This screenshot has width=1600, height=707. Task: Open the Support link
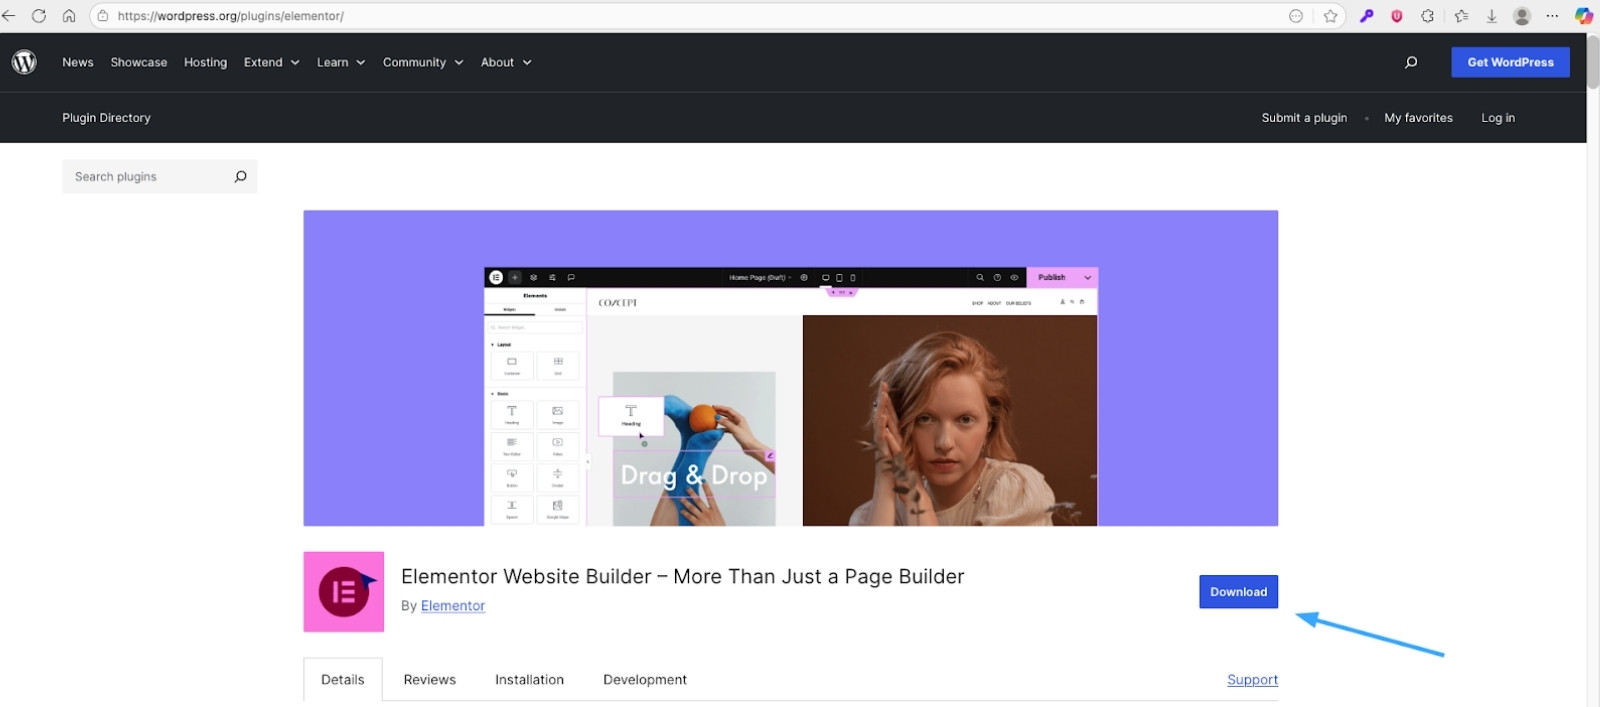(x=1252, y=680)
